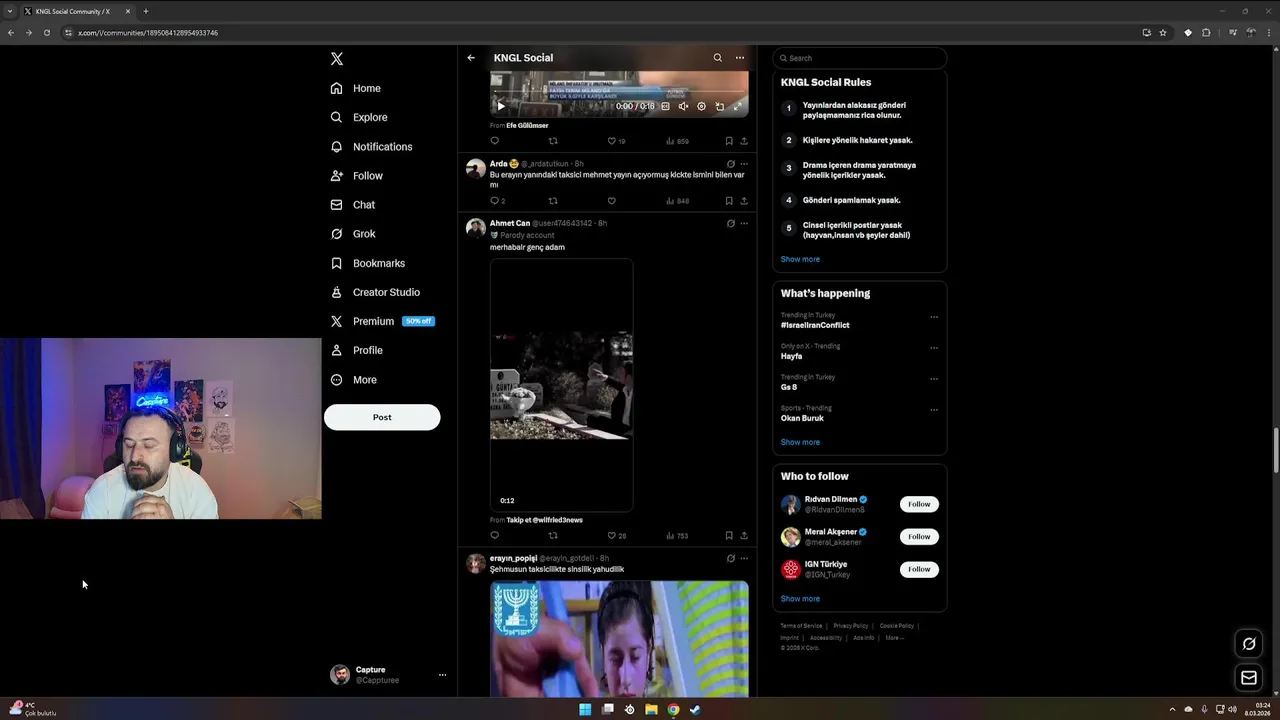
Task: Open Steam from the taskbar
Action: click(x=695, y=710)
